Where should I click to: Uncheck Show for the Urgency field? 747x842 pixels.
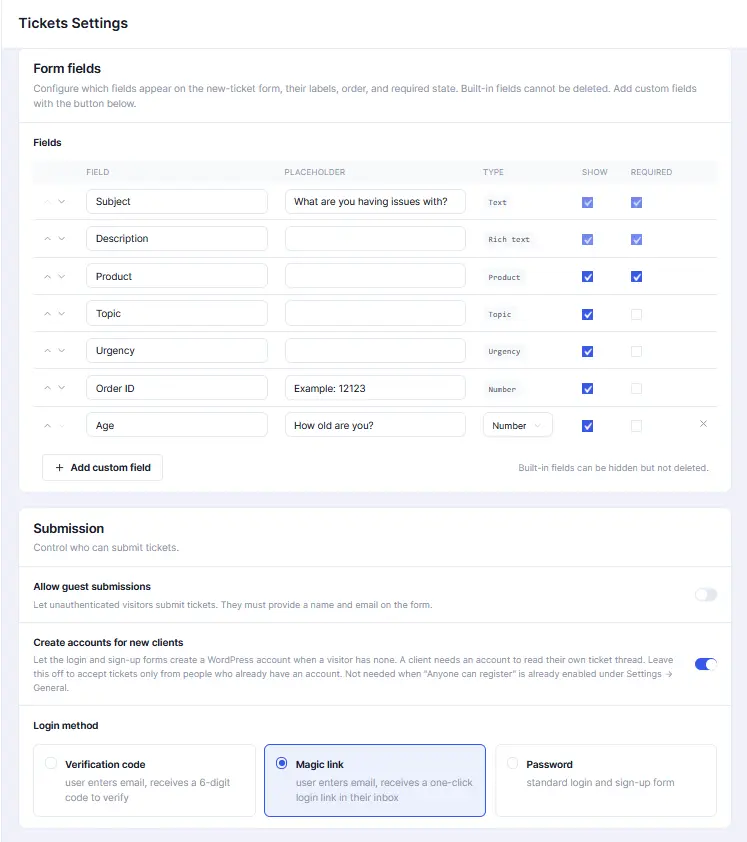(588, 351)
